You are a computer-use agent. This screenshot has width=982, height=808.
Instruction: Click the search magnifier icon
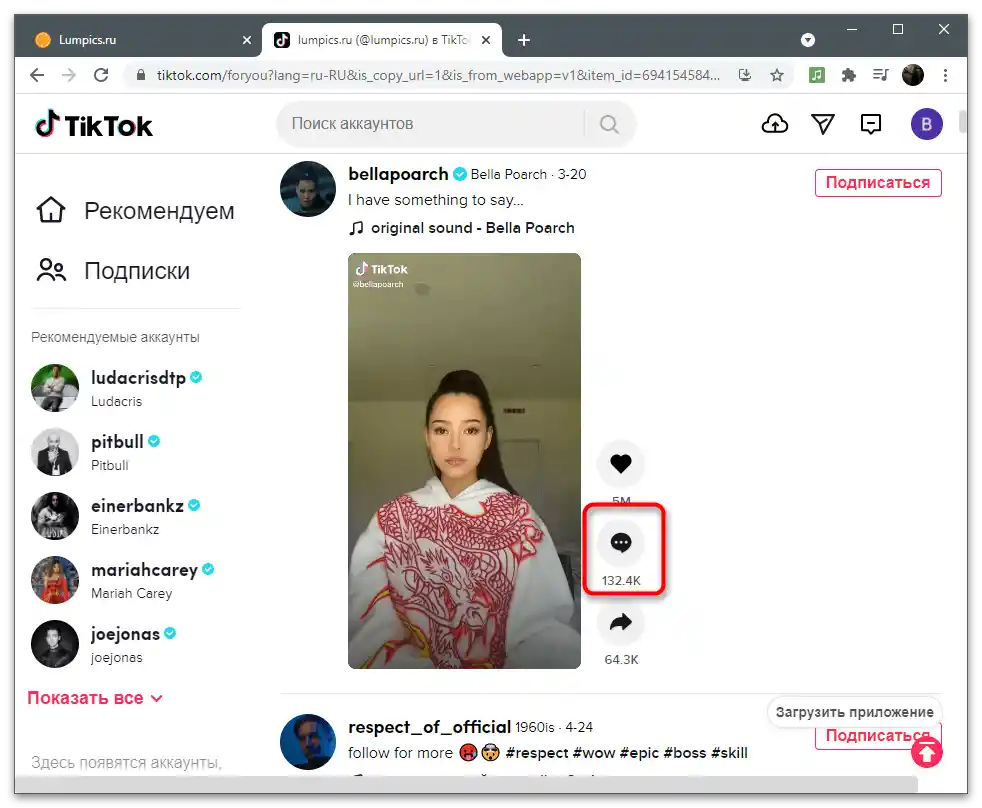click(609, 124)
